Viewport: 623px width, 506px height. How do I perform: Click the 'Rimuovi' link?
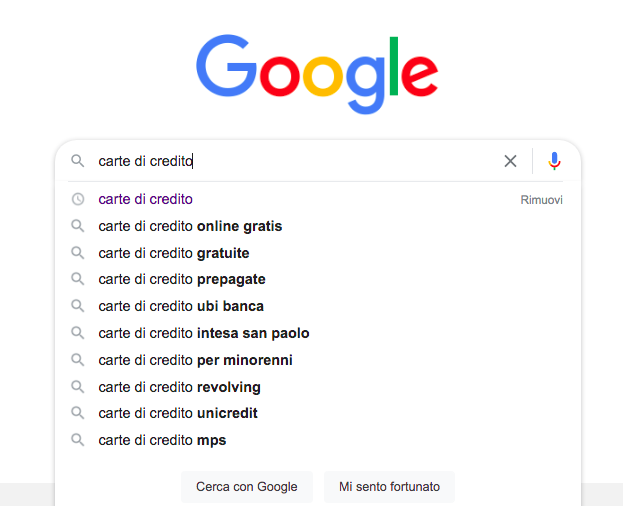point(542,200)
